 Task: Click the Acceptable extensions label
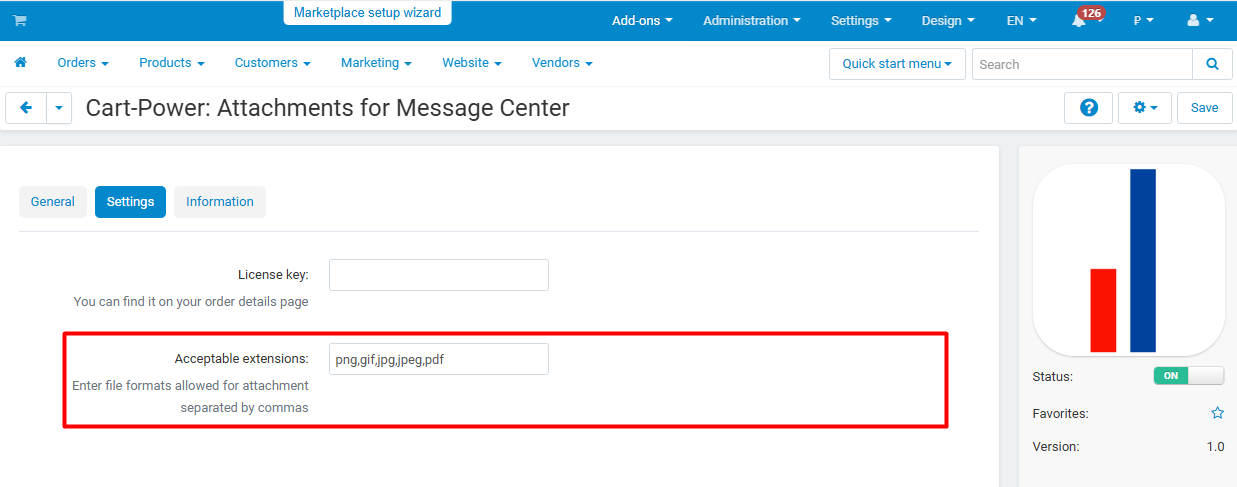(x=241, y=358)
